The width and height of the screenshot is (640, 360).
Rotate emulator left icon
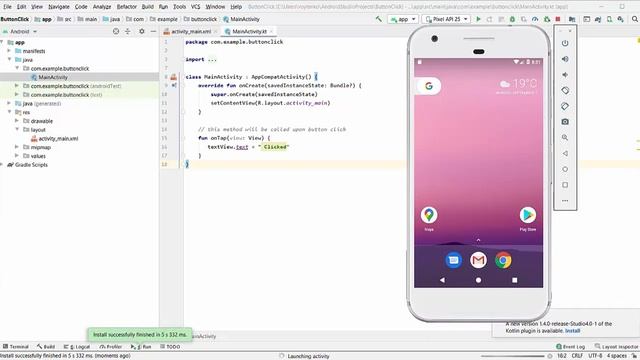pos(565,91)
